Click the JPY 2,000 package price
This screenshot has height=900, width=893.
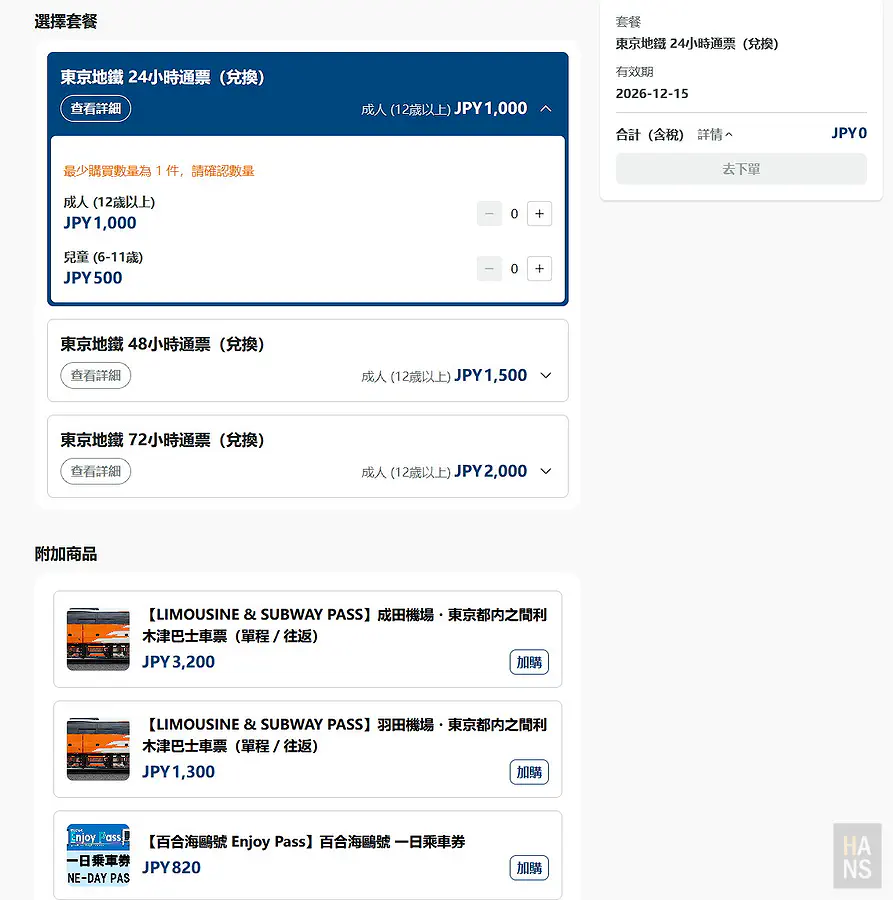pos(491,471)
